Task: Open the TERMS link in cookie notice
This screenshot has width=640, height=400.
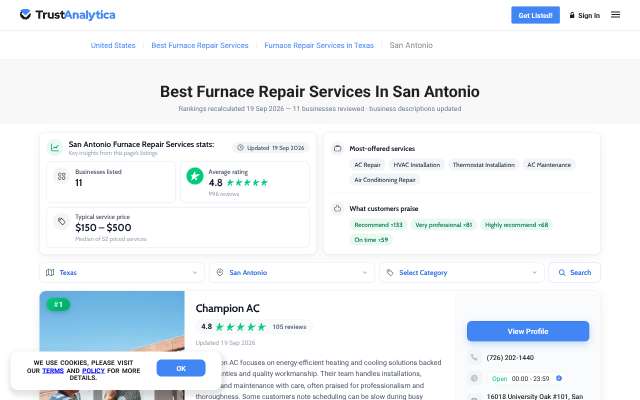Action: pos(53,371)
